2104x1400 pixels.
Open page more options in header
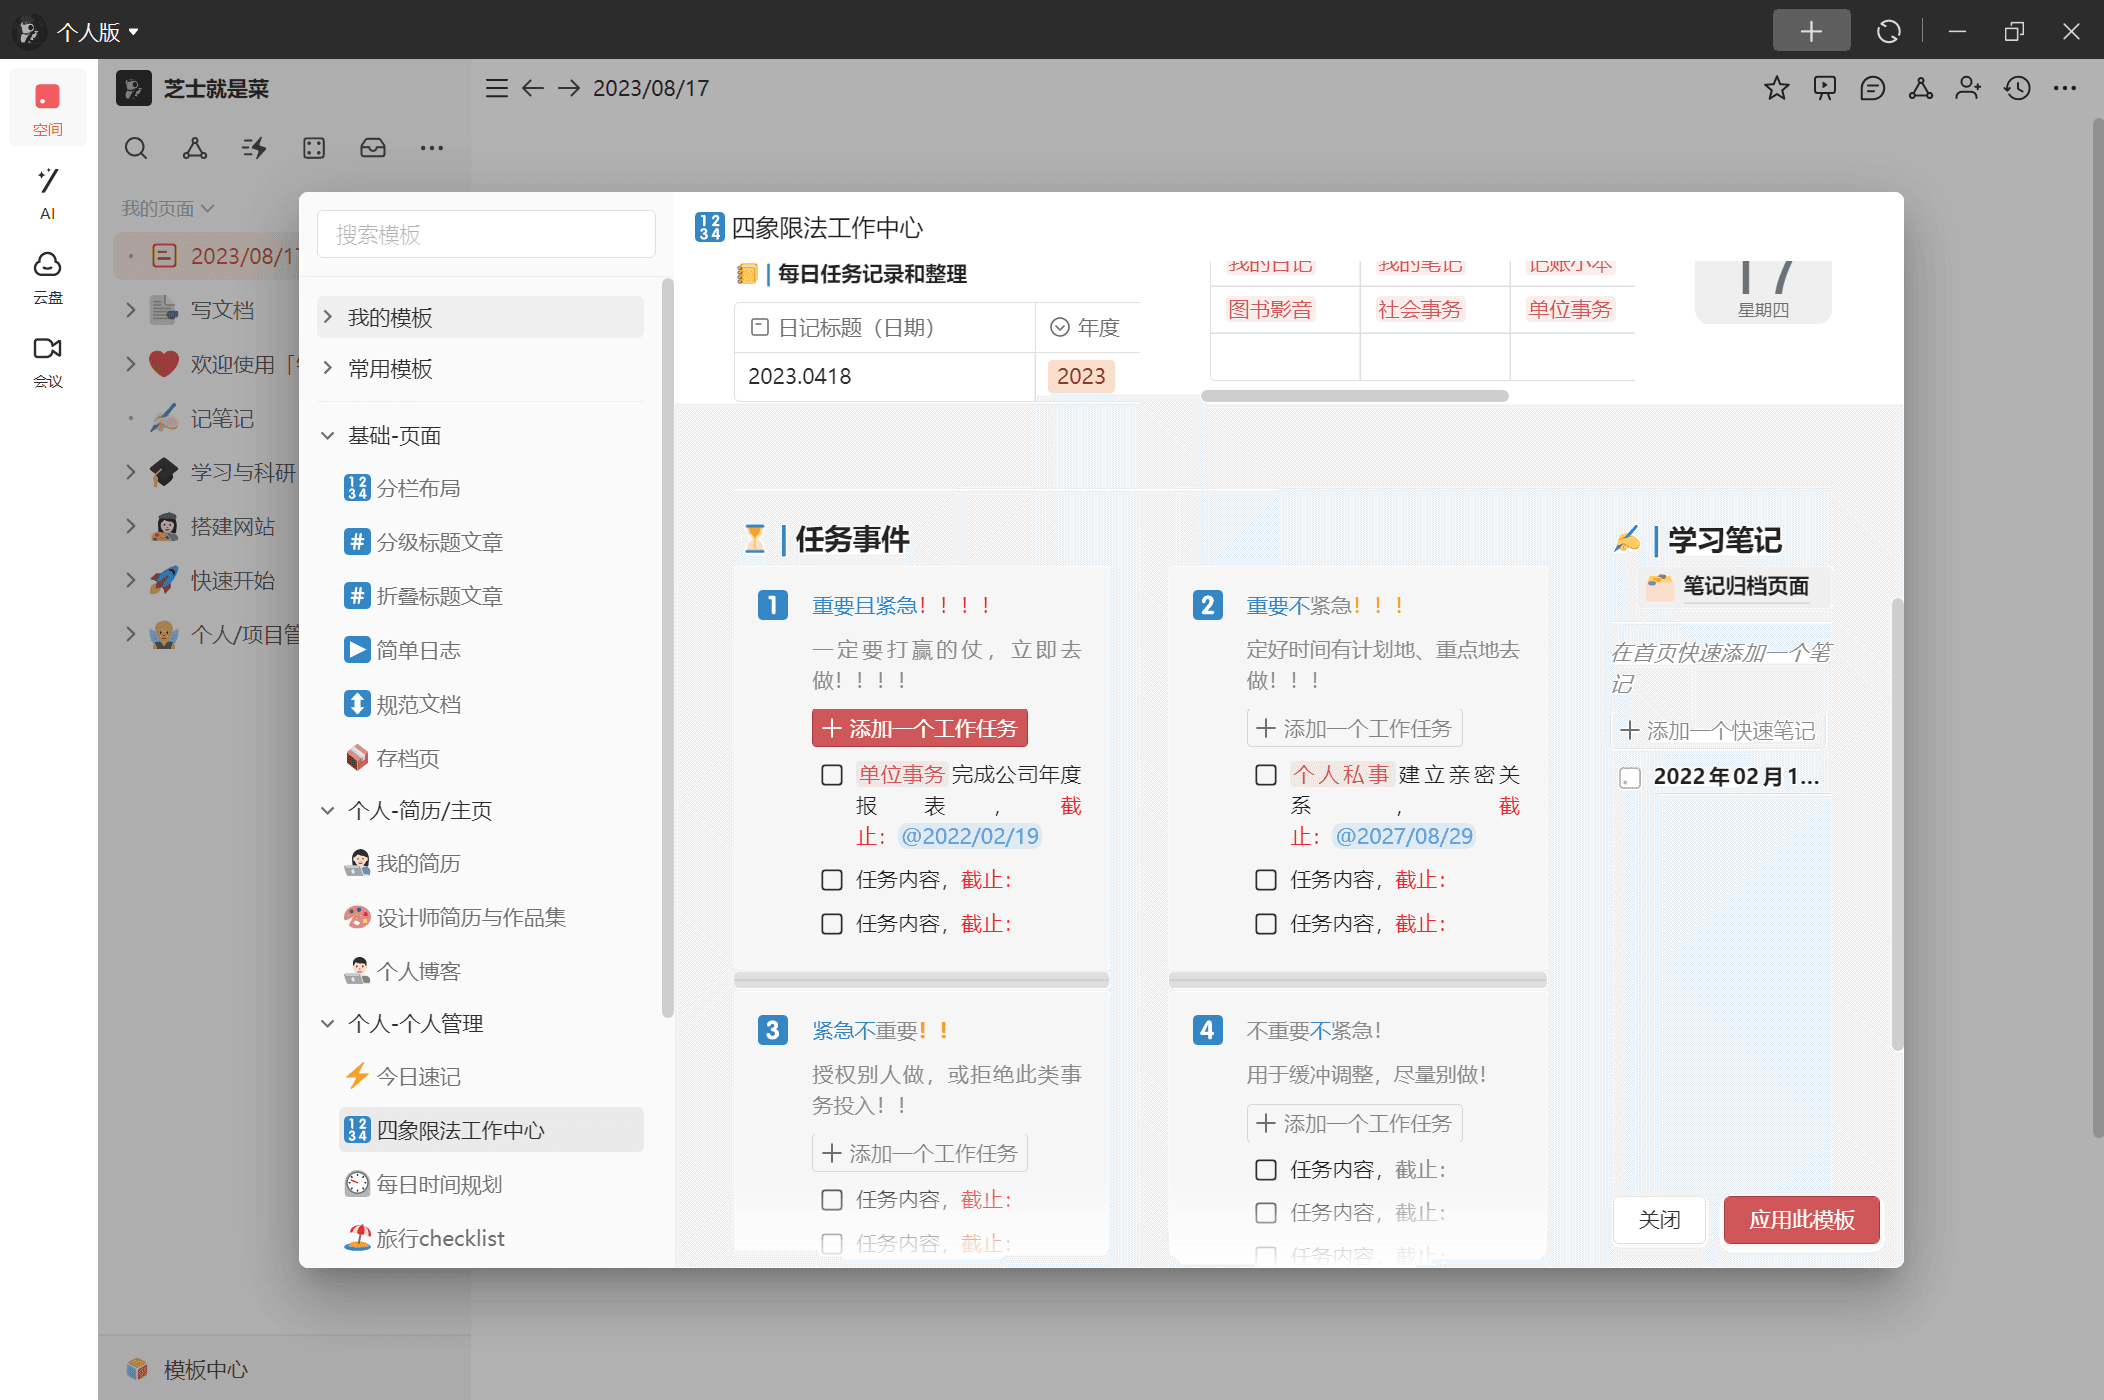click(2065, 88)
